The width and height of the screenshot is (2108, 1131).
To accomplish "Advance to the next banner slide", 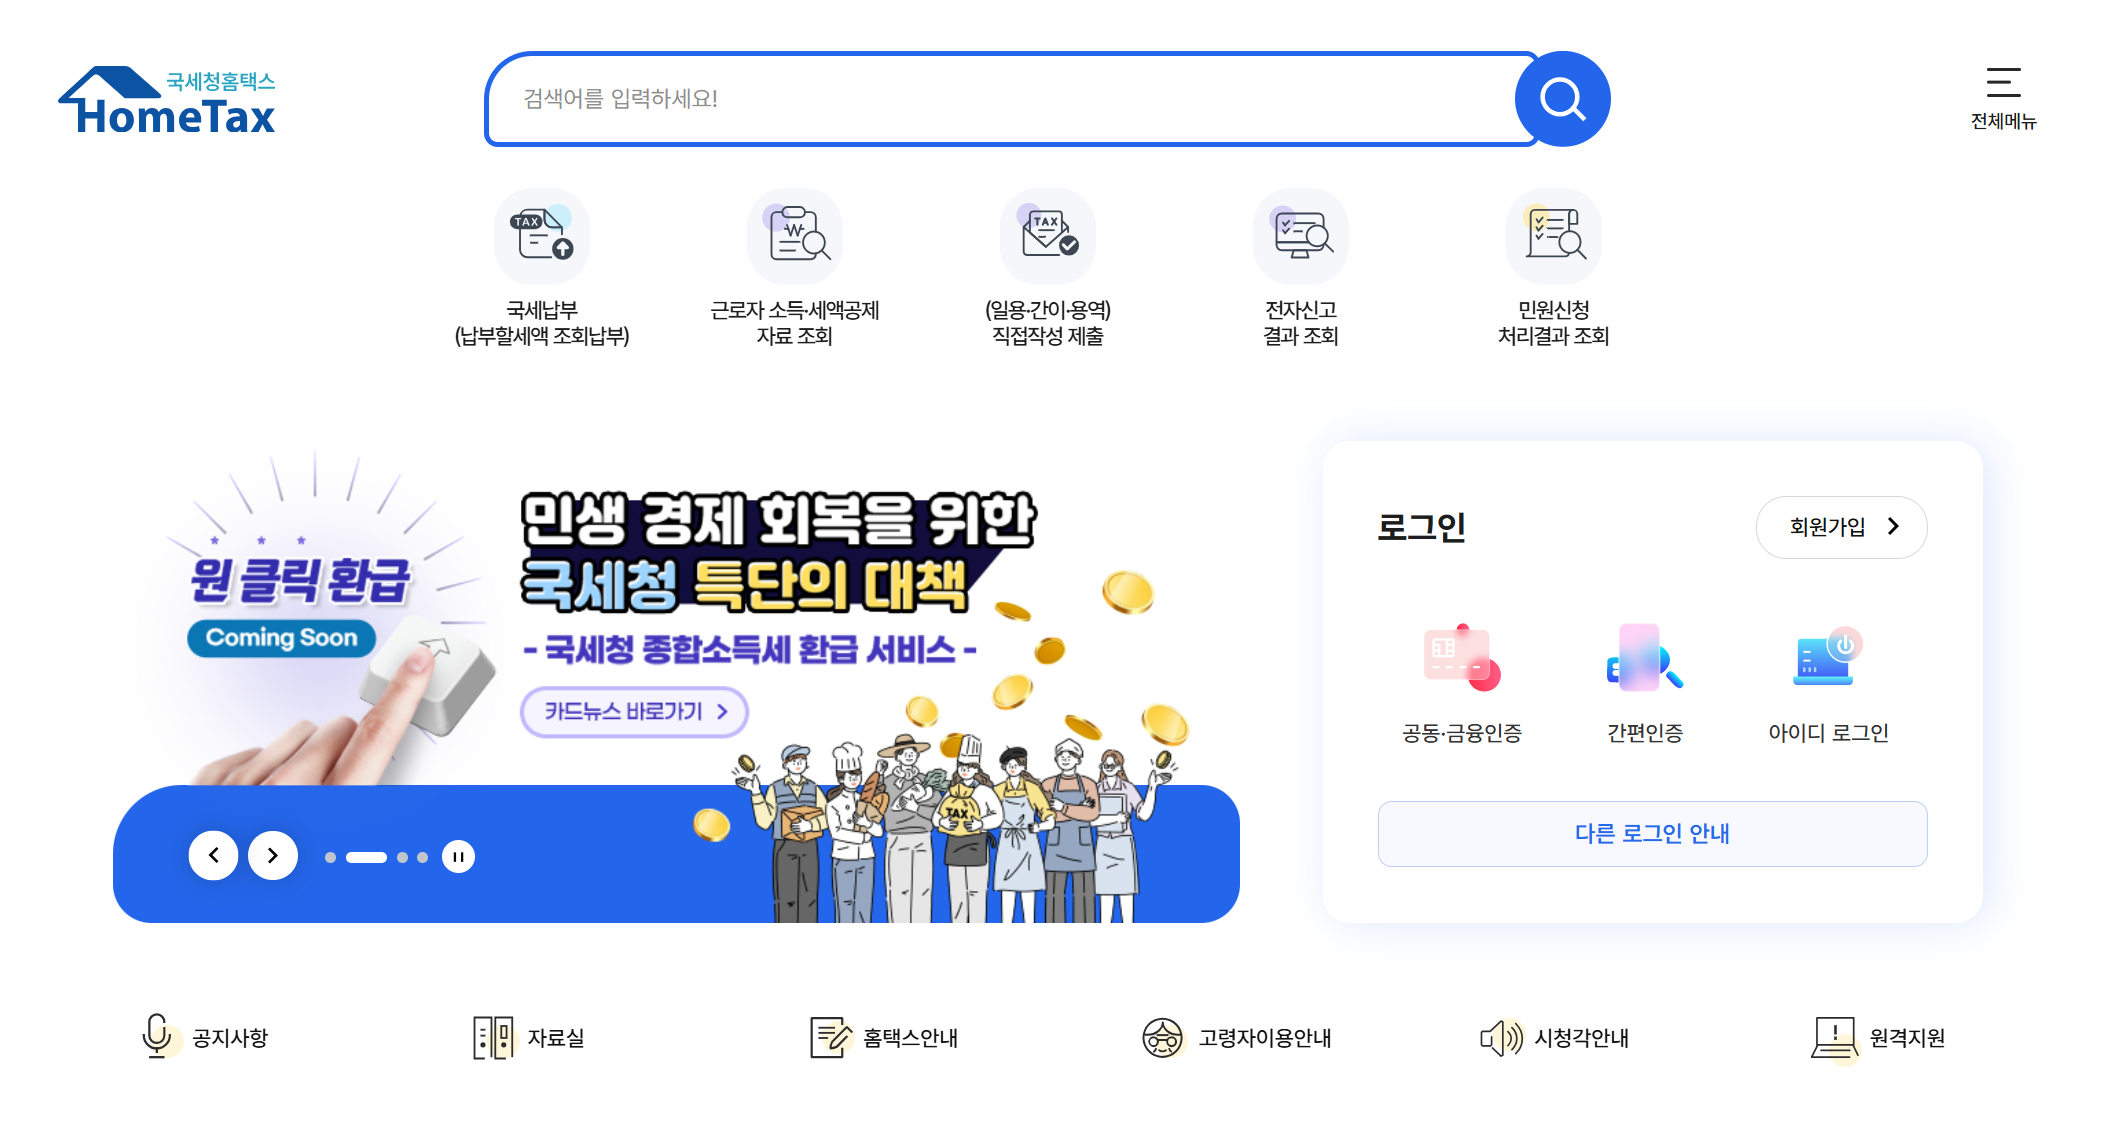I will (x=273, y=856).
